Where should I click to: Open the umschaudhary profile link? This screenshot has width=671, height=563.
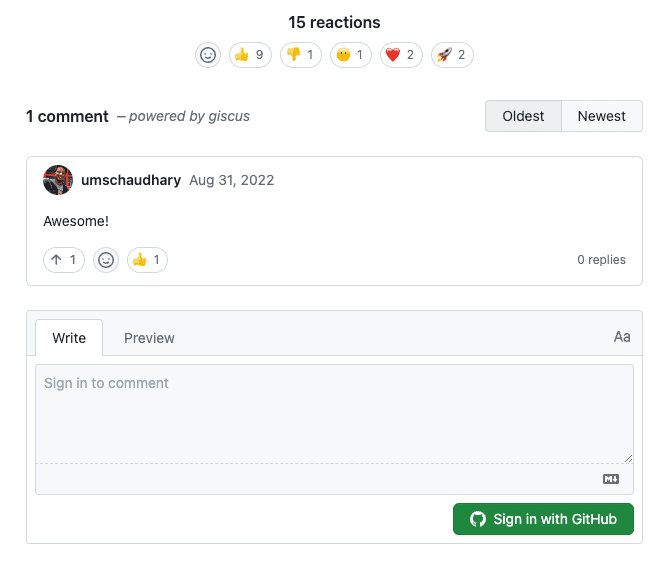click(x=131, y=180)
